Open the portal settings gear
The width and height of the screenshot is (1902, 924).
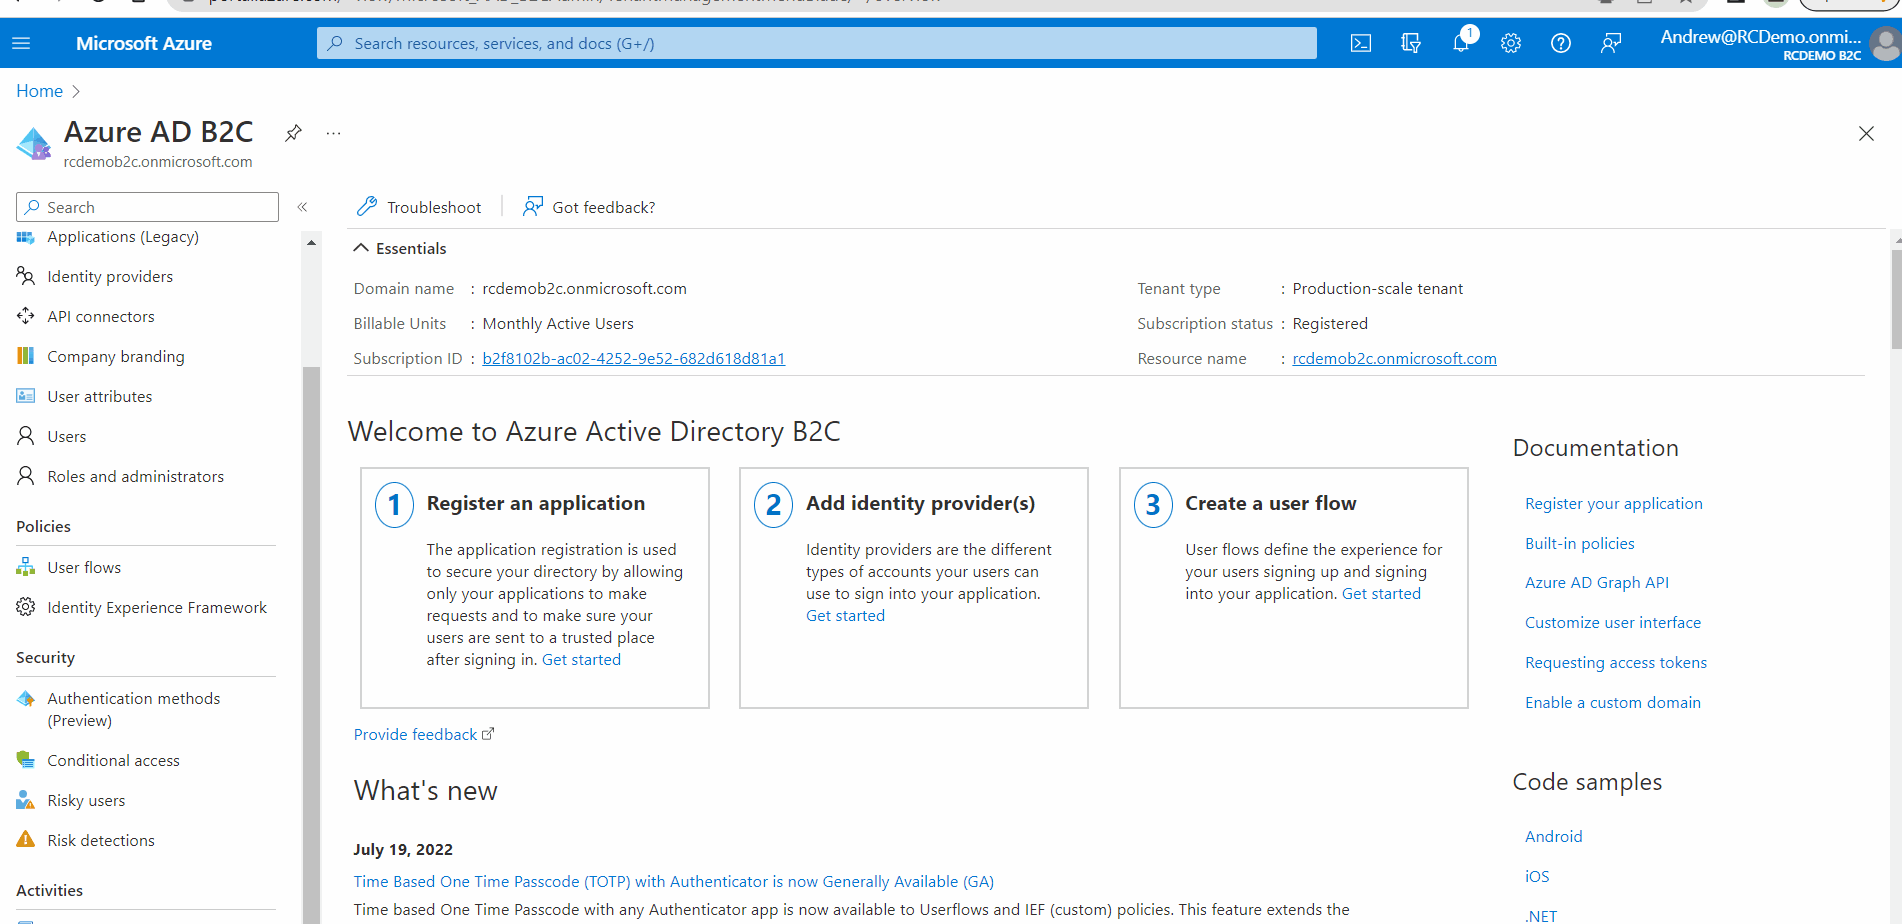pos(1511,43)
